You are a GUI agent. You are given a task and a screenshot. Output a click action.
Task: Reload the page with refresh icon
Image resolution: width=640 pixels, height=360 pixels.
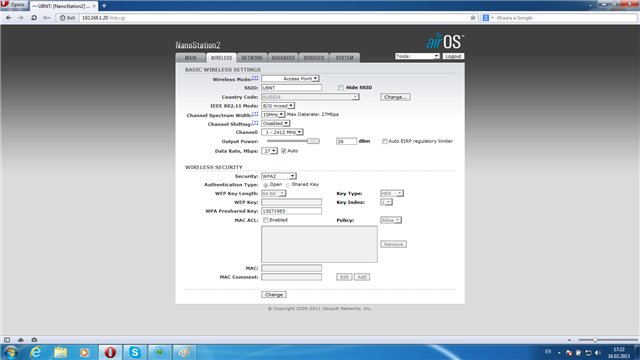click(34, 18)
